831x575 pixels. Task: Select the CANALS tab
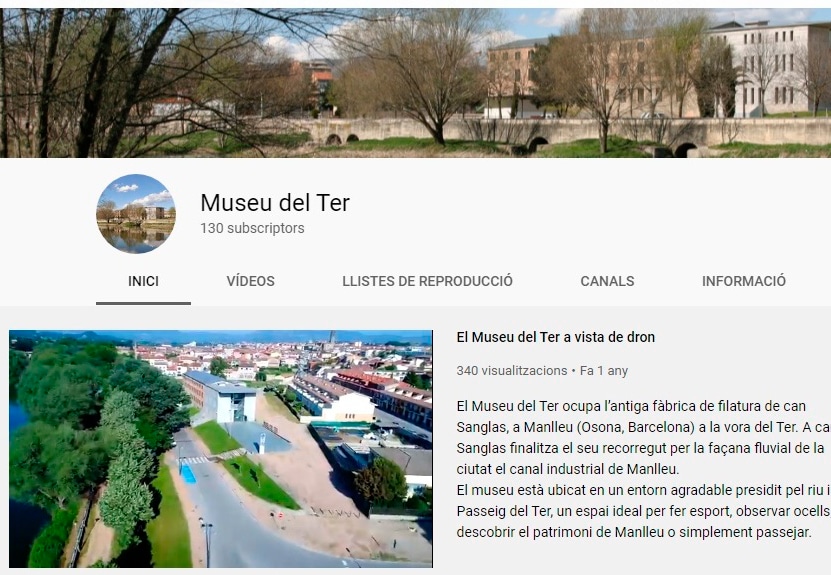click(x=607, y=281)
